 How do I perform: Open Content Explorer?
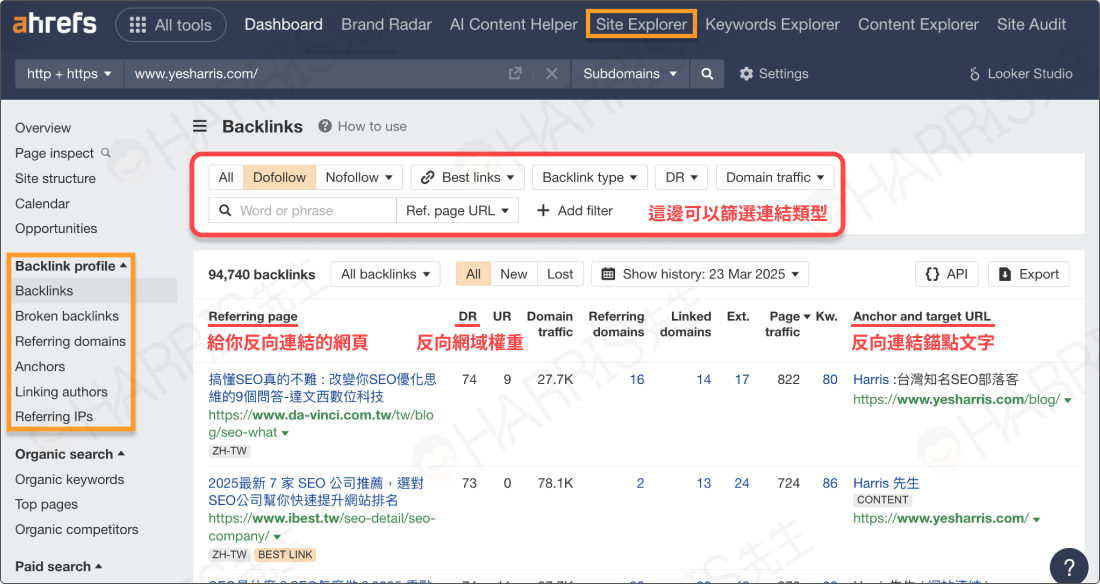point(918,25)
